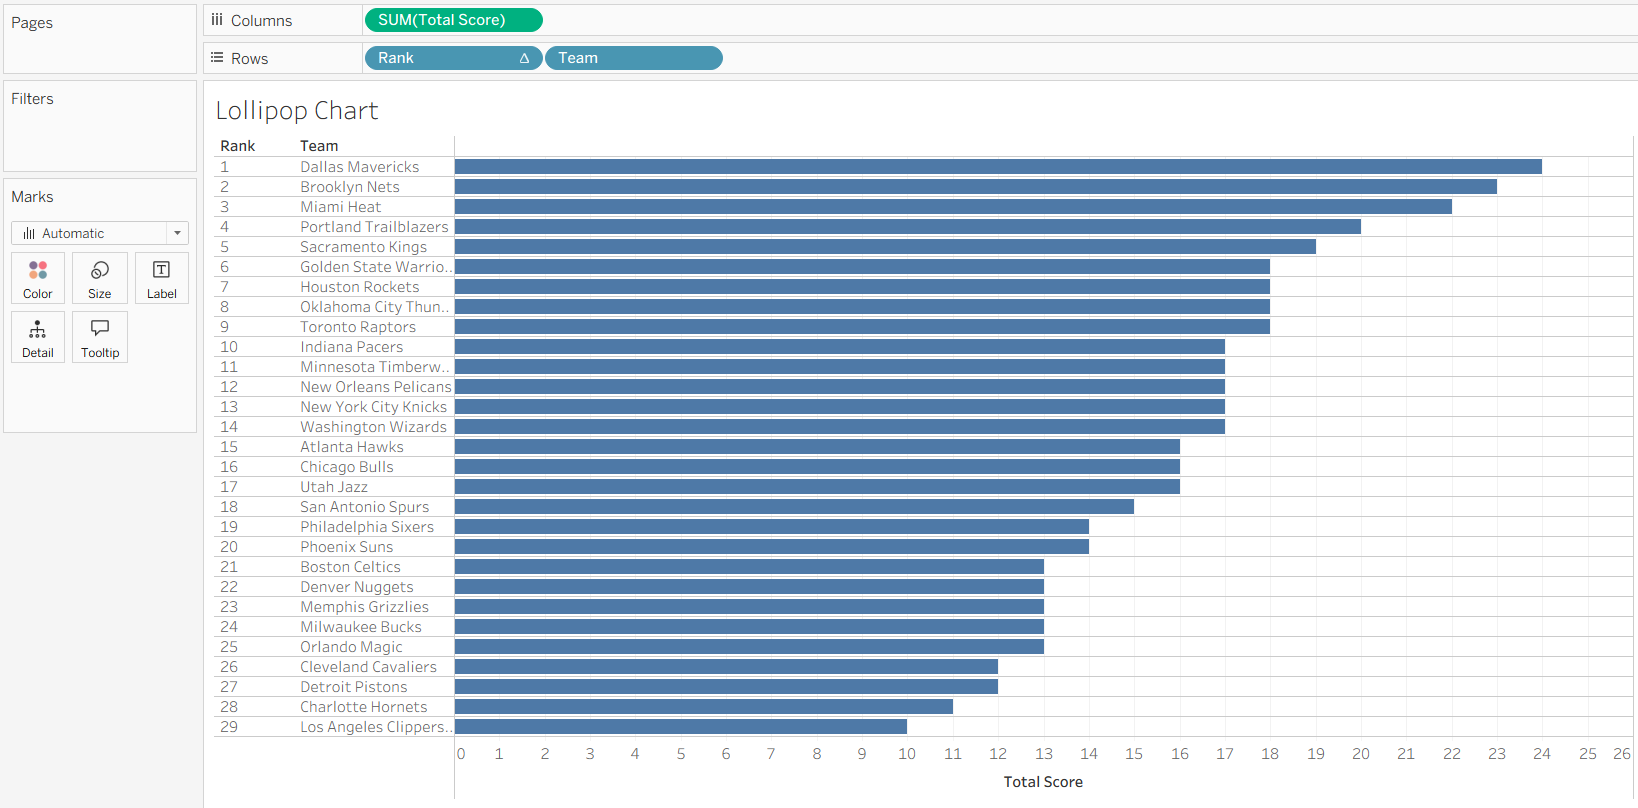Click the Cleveland Cavaliers team label

(369, 667)
